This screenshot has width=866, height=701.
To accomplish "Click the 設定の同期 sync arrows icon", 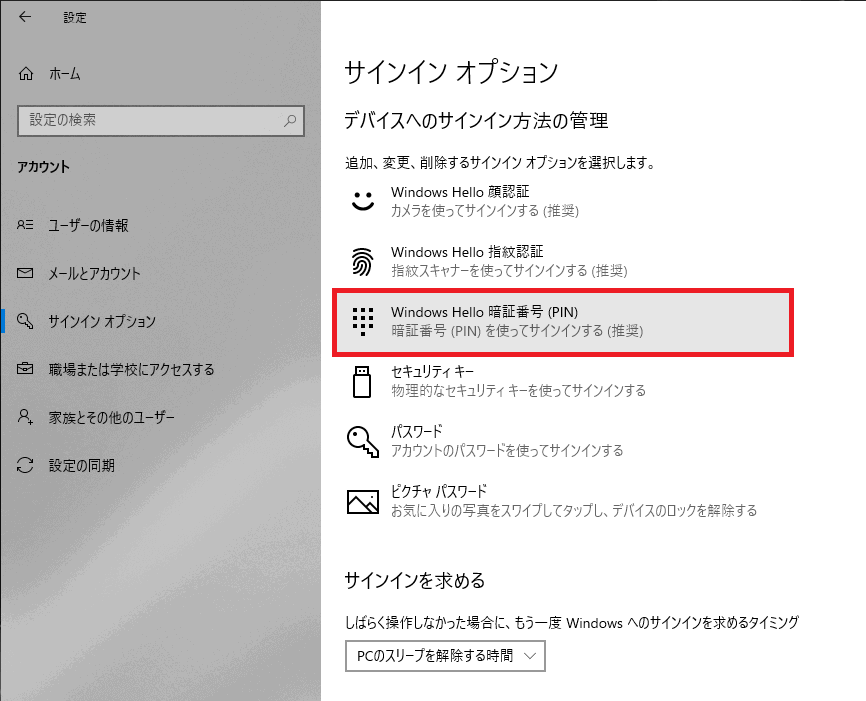I will click(x=25, y=465).
